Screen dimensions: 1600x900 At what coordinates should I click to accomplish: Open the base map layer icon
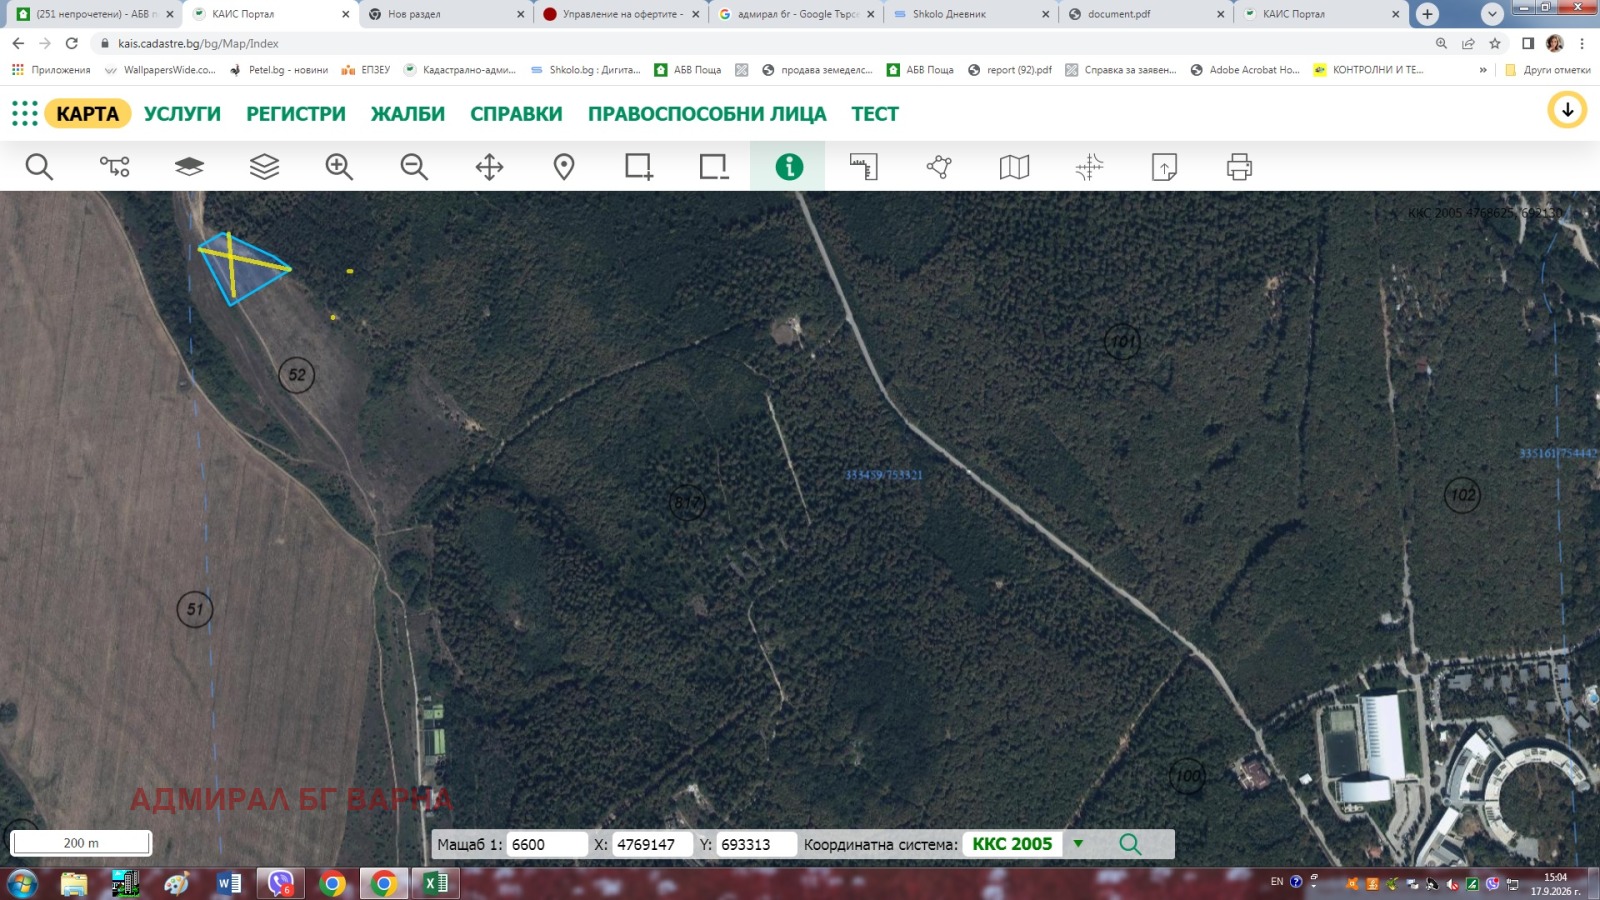189,166
